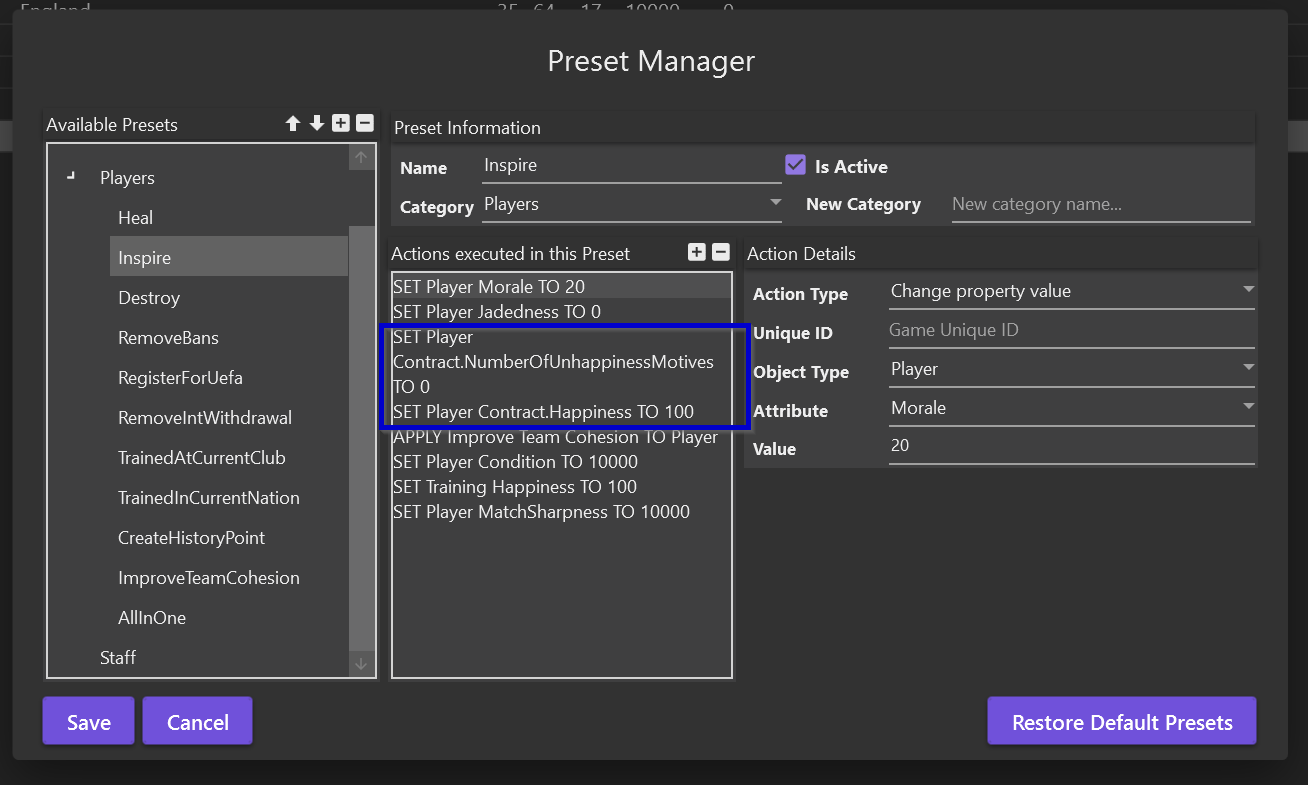Viewport: 1308px width, 785px height.
Task: Remove the selected action from this preset
Action: pos(720,252)
